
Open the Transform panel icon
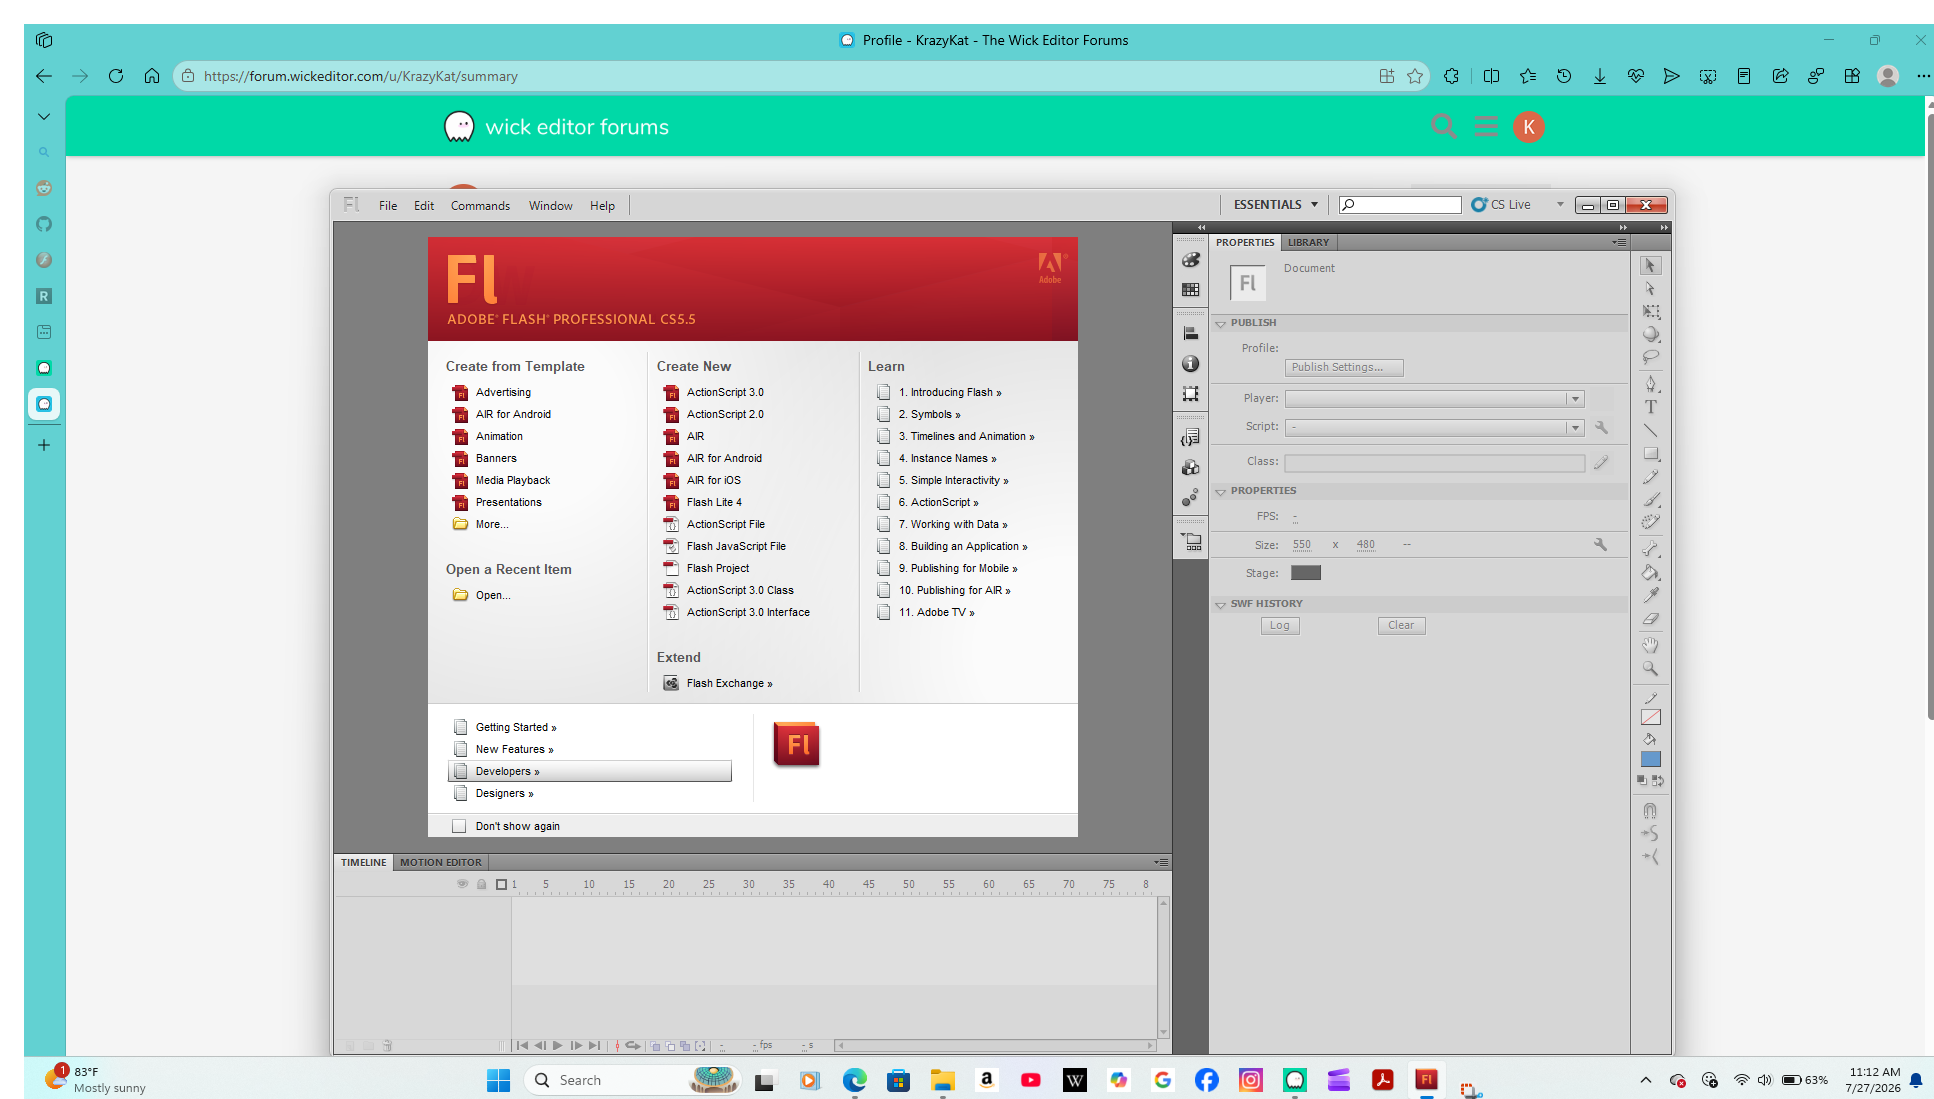coord(1190,394)
